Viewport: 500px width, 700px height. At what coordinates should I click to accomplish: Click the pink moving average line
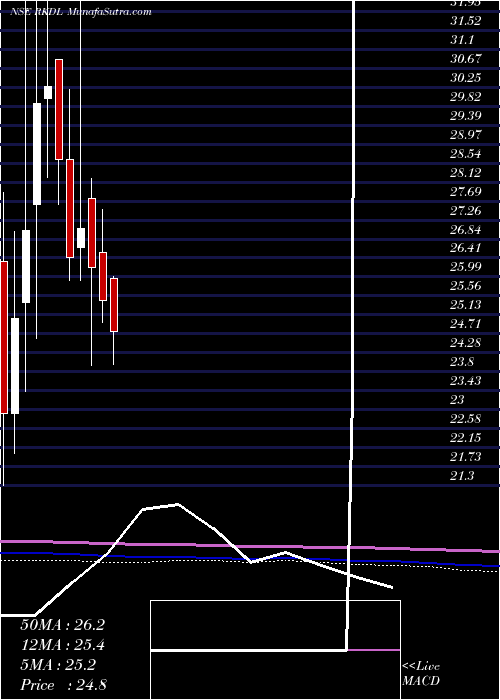click(250, 546)
